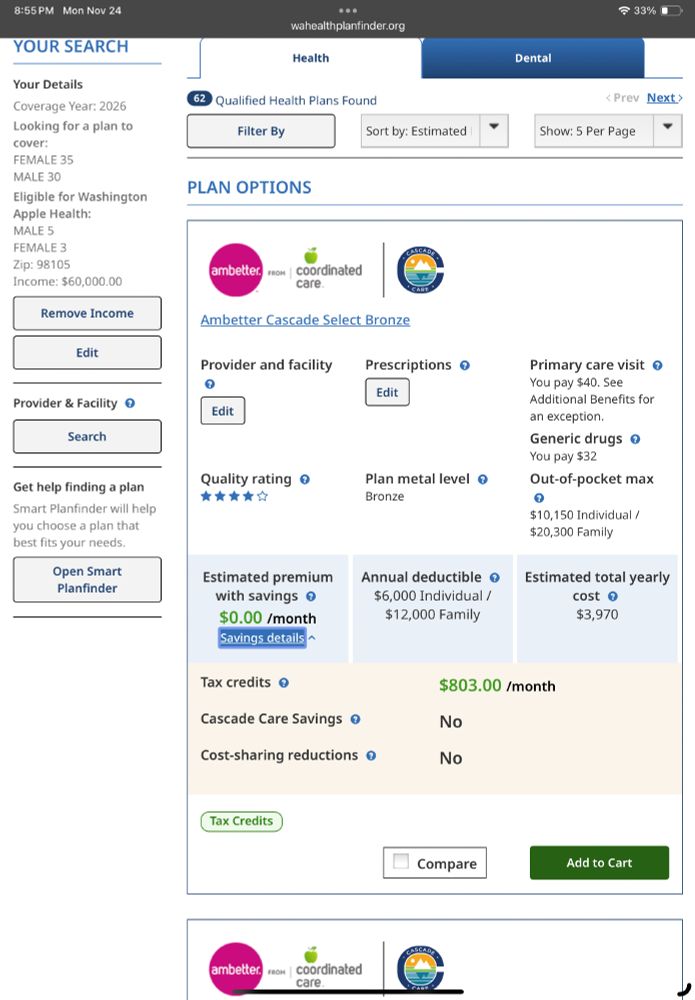Go to the Next page of plans
Screen dimensions: 695x1000
(x=662, y=98)
